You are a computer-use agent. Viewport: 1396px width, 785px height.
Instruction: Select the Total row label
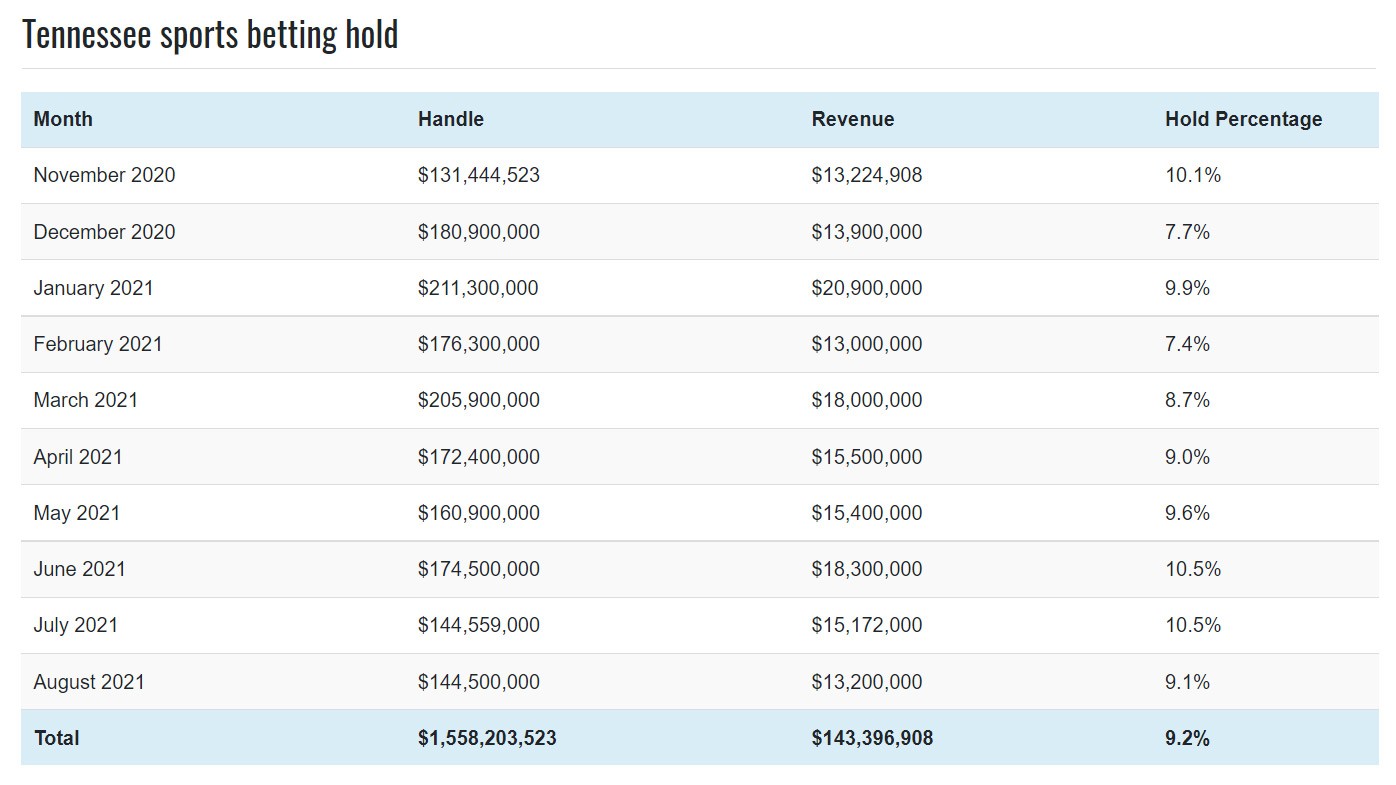[56, 738]
